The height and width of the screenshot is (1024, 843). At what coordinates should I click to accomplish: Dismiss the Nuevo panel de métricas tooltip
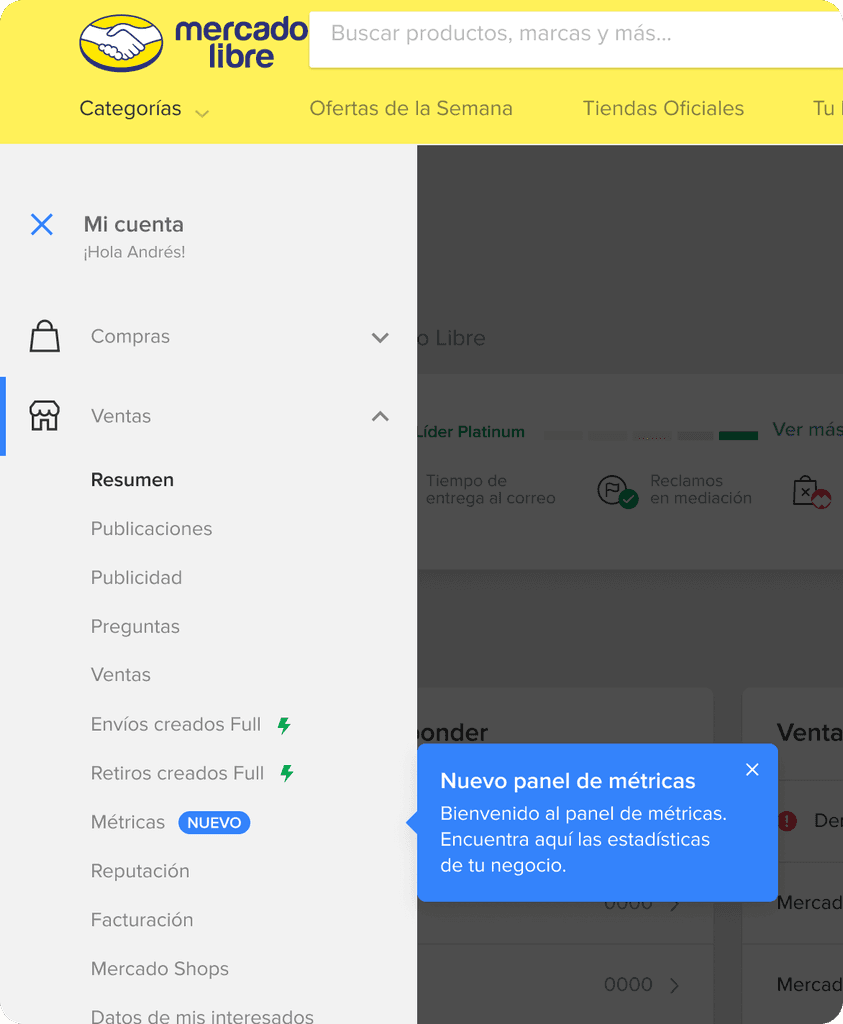752,769
